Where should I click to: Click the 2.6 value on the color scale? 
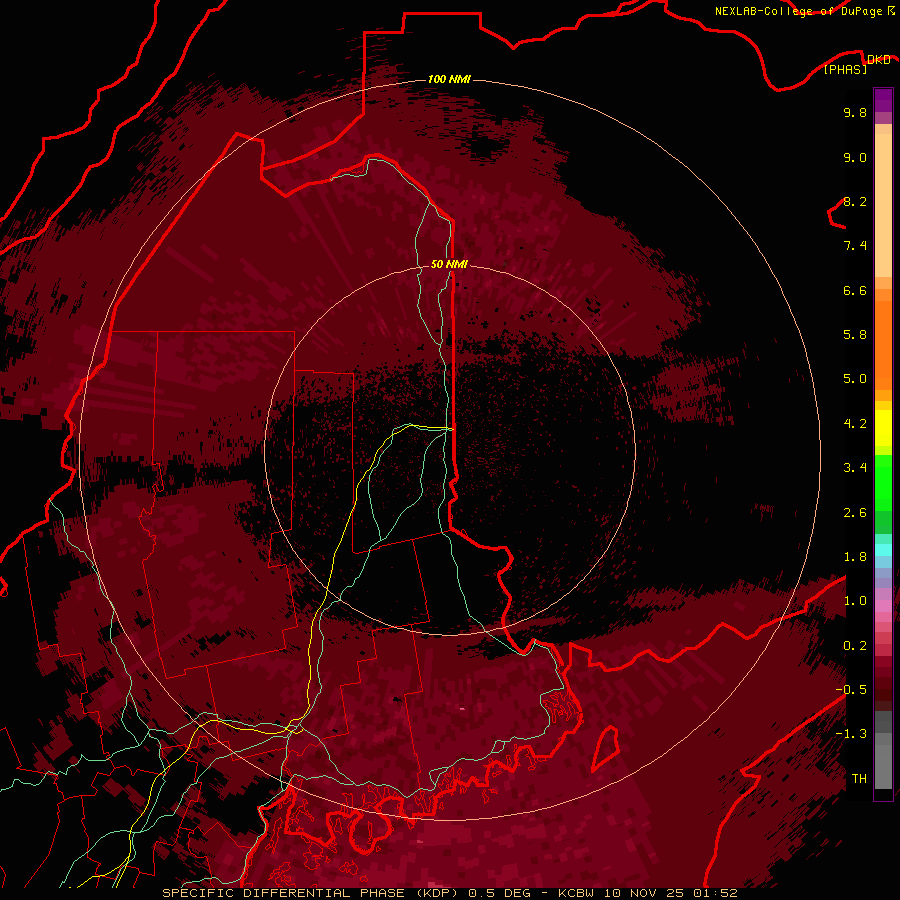click(855, 513)
